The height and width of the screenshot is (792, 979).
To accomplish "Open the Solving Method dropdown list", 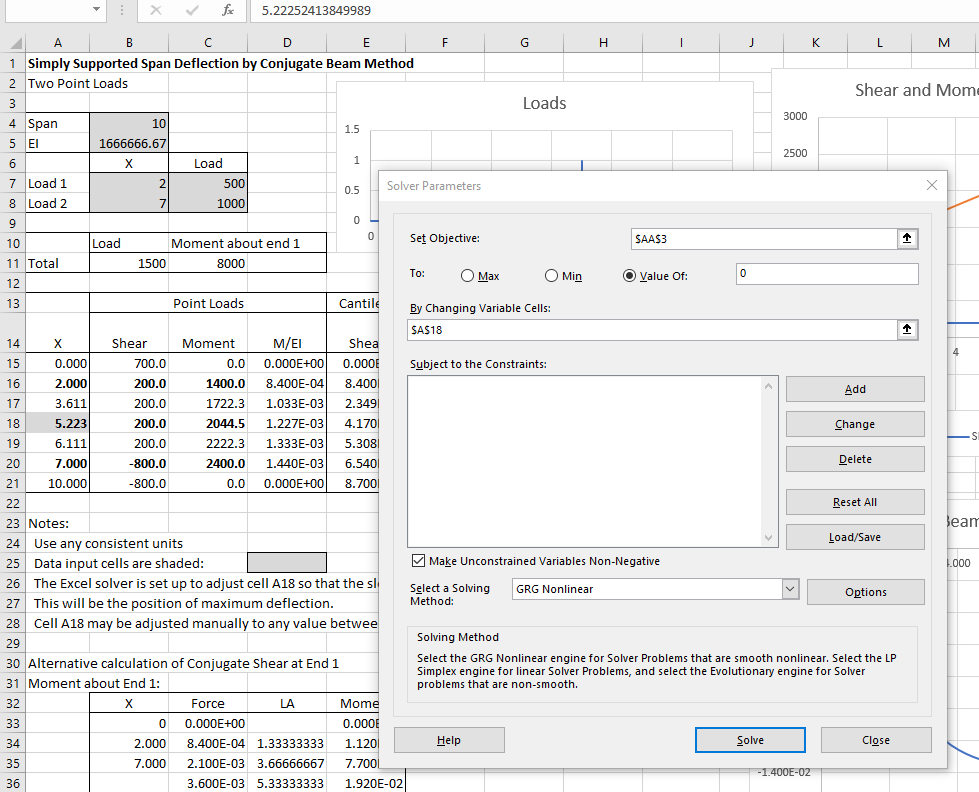I will [x=790, y=589].
